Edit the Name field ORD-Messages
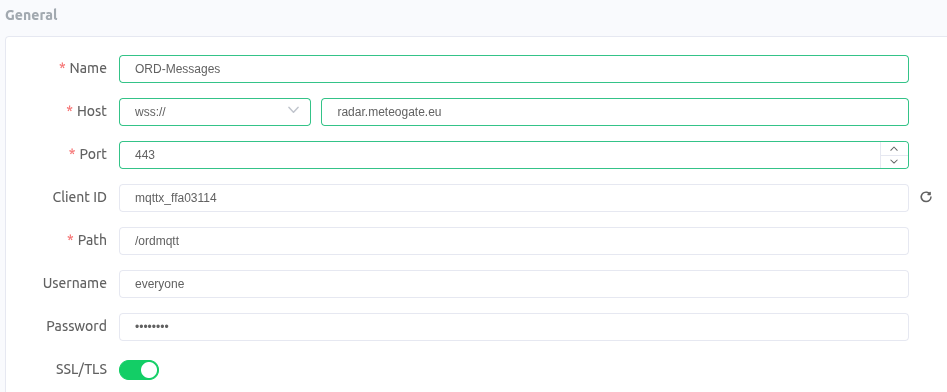The height and width of the screenshot is (392, 947). (x=514, y=69)
